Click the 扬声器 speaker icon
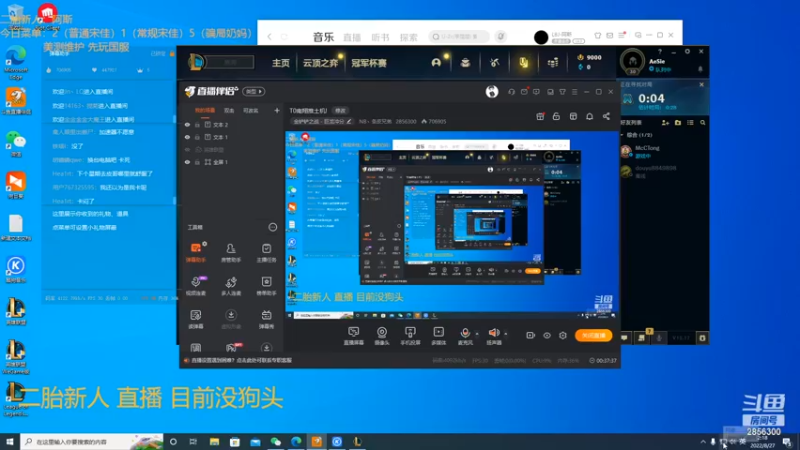 (494, 333)
